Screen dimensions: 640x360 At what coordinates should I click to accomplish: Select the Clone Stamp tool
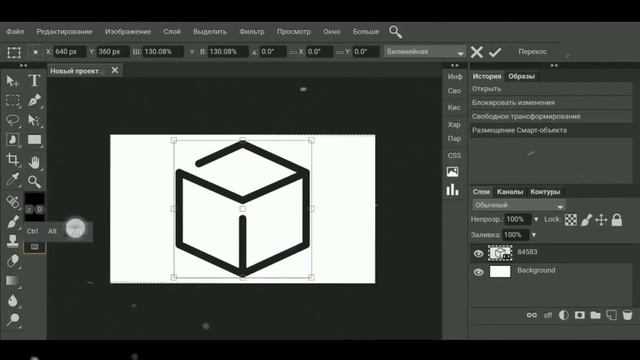pos(13,241)
